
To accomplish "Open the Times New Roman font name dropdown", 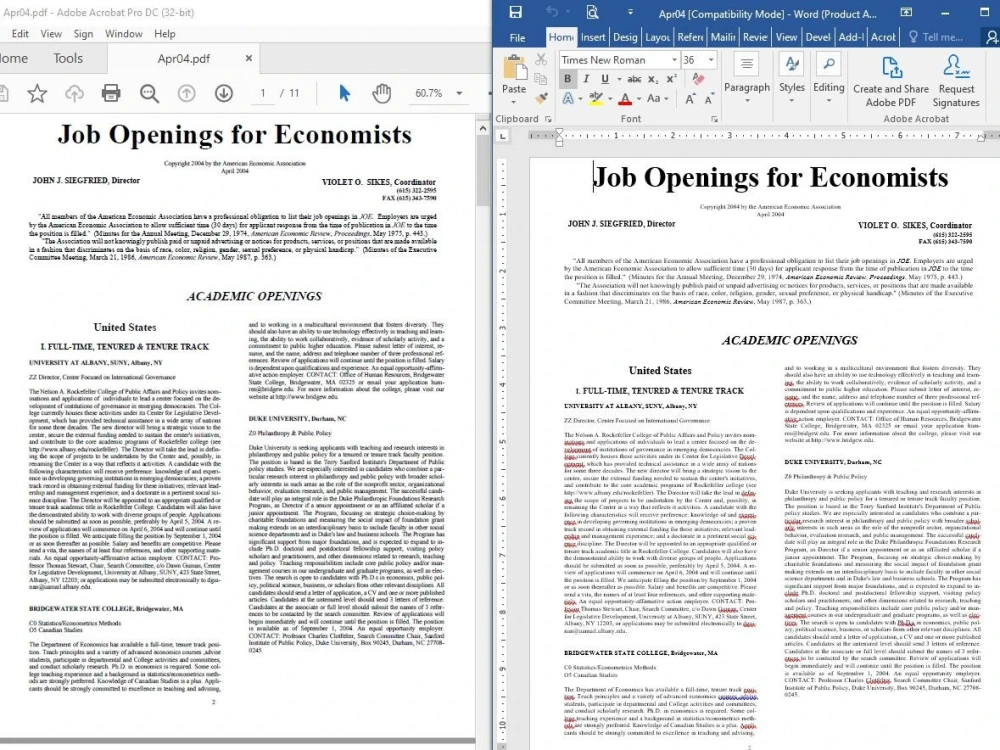I will (674, 59).
